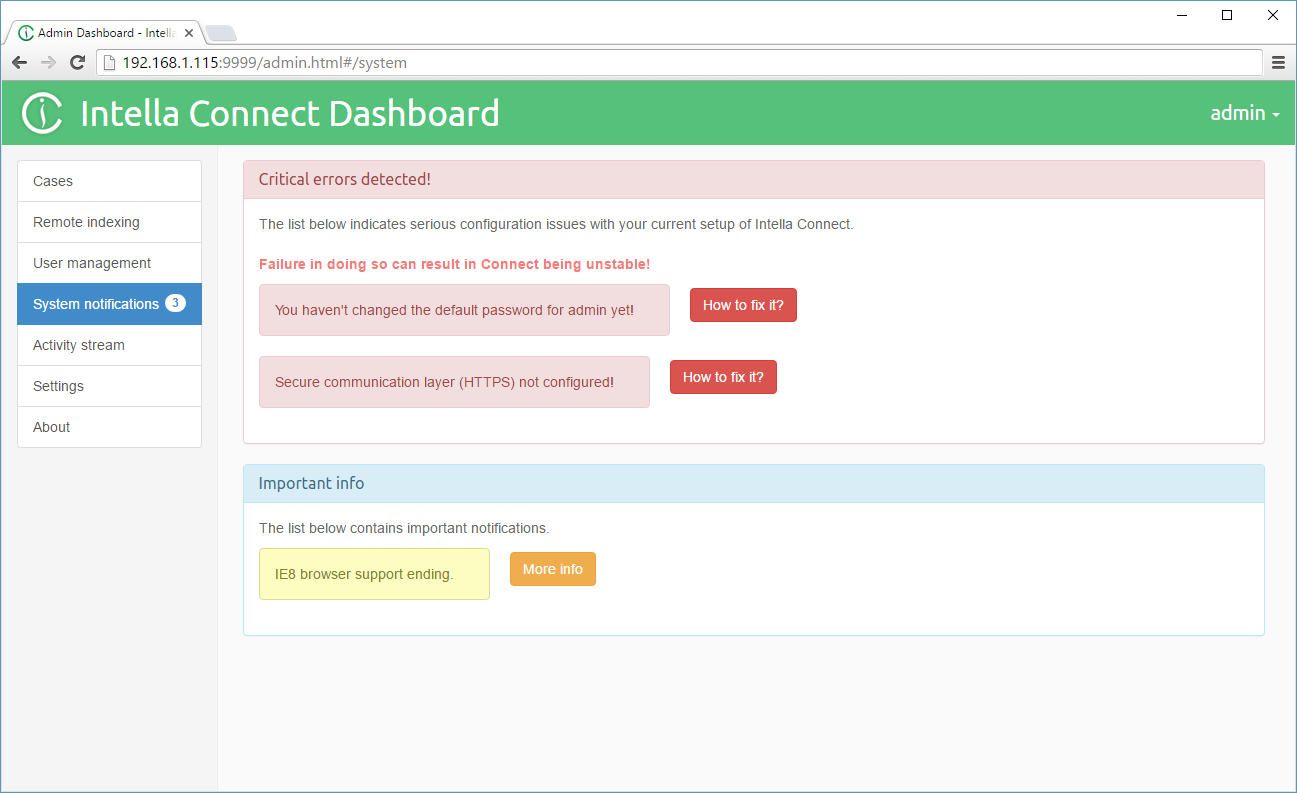Click How to fix it for HTTPS error
The width and height of the screenshot is (1297, 793).
pyautogui.click(x=723, y=377)
